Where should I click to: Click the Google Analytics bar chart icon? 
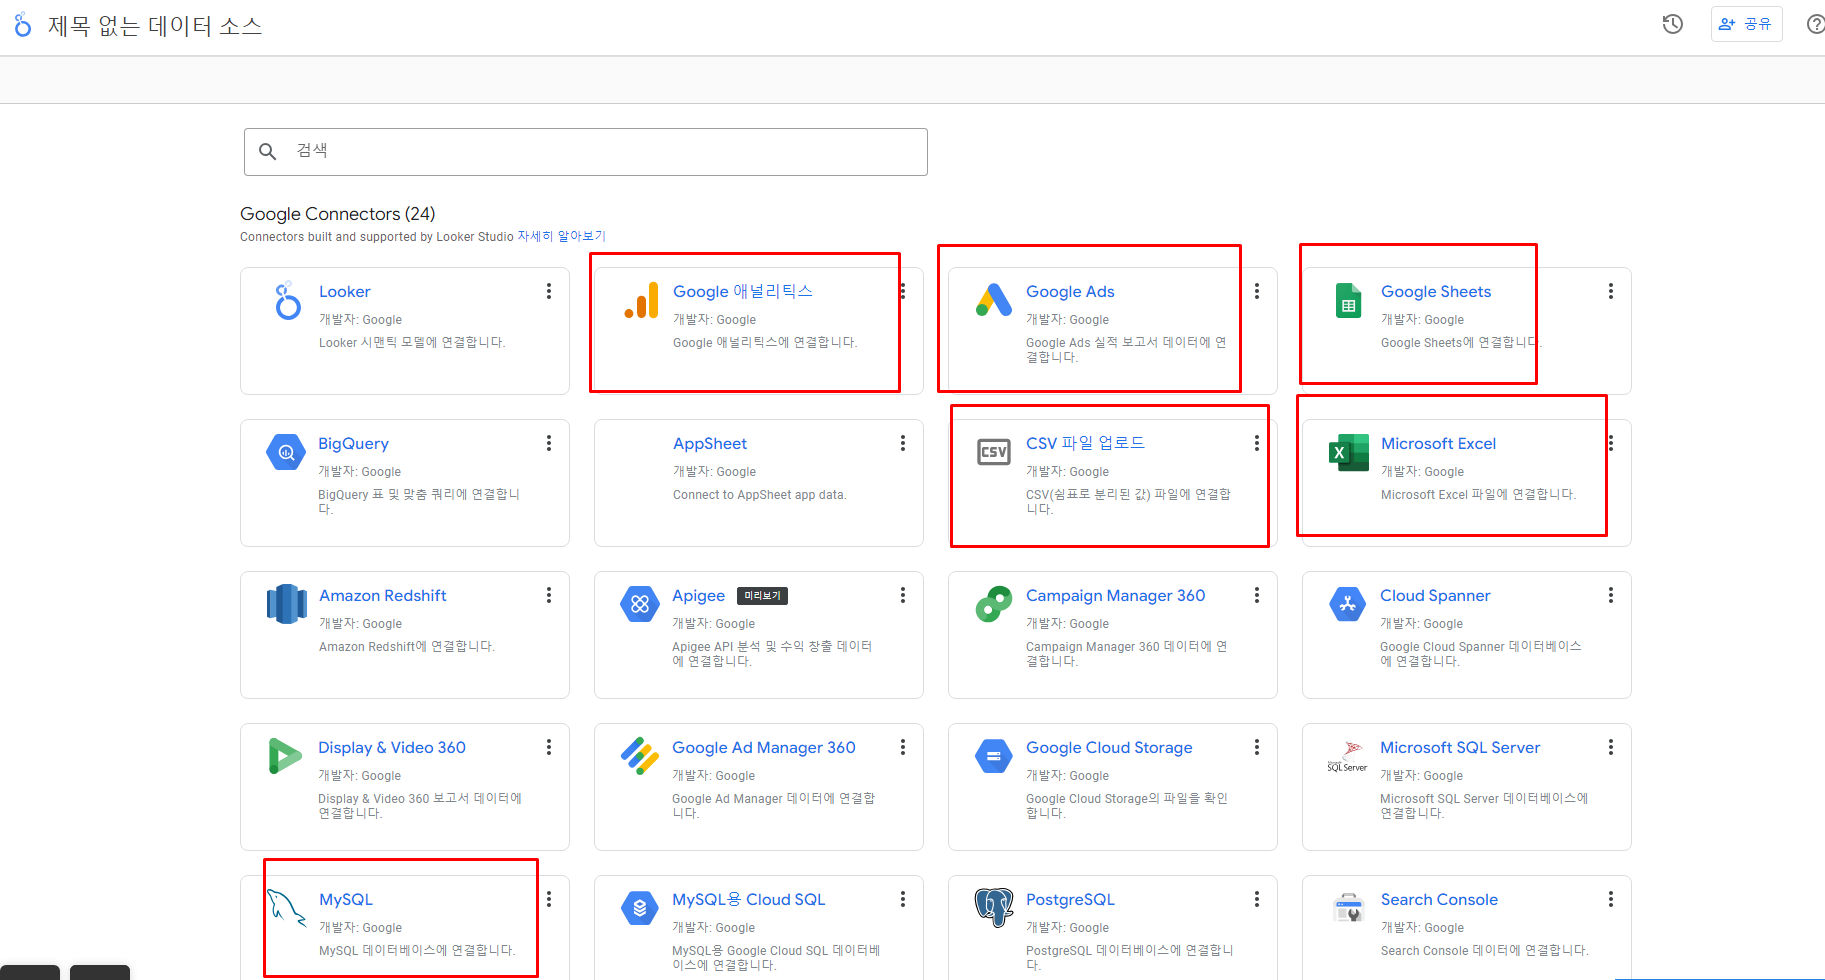[641, 300]
